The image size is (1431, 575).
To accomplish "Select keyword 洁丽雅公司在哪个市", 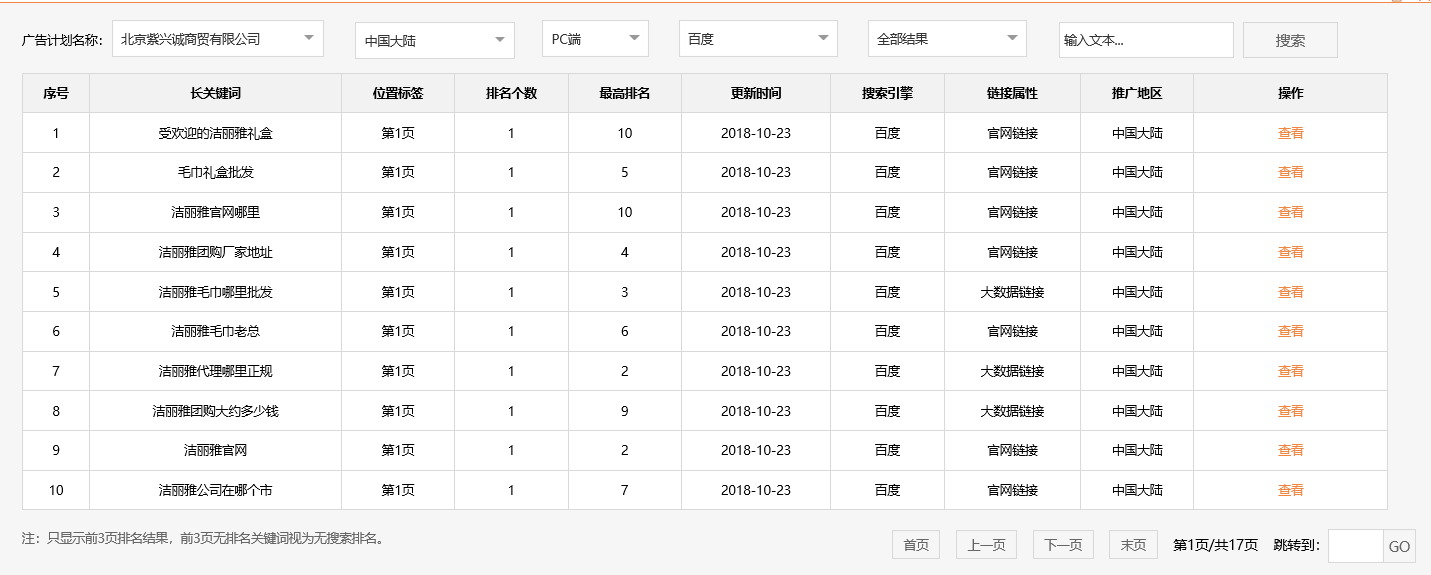I will (216, 490).
